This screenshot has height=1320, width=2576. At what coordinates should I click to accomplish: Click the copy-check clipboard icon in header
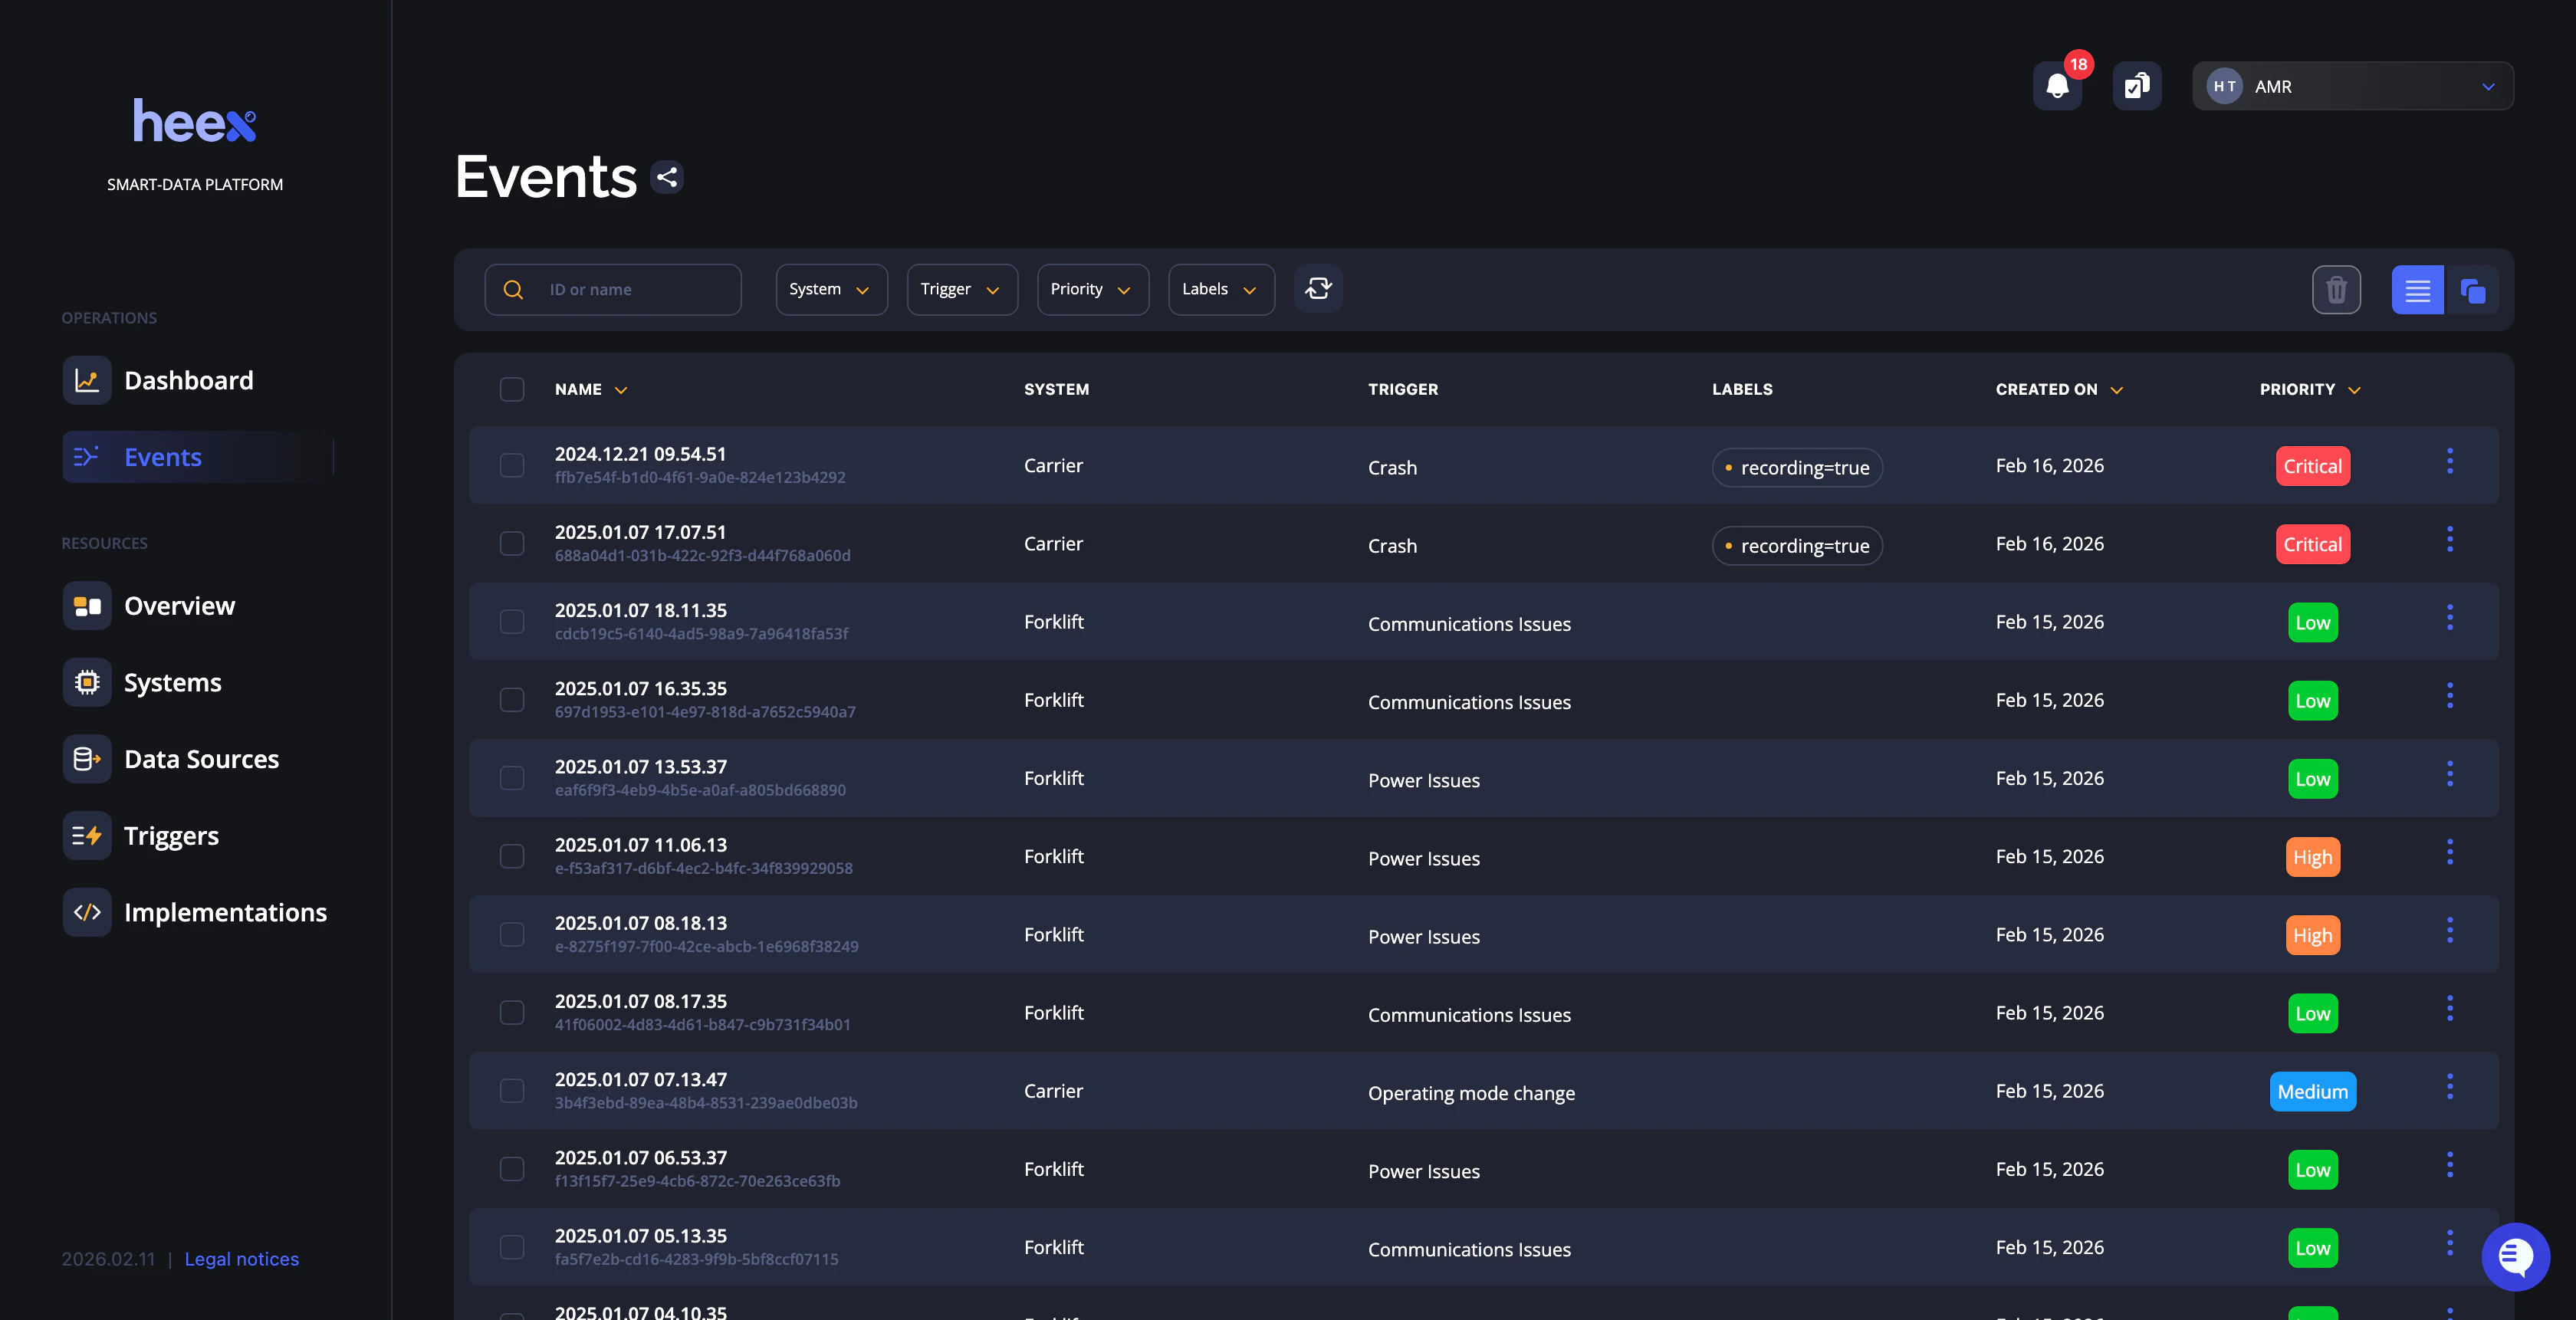[x=2136, y=87]
